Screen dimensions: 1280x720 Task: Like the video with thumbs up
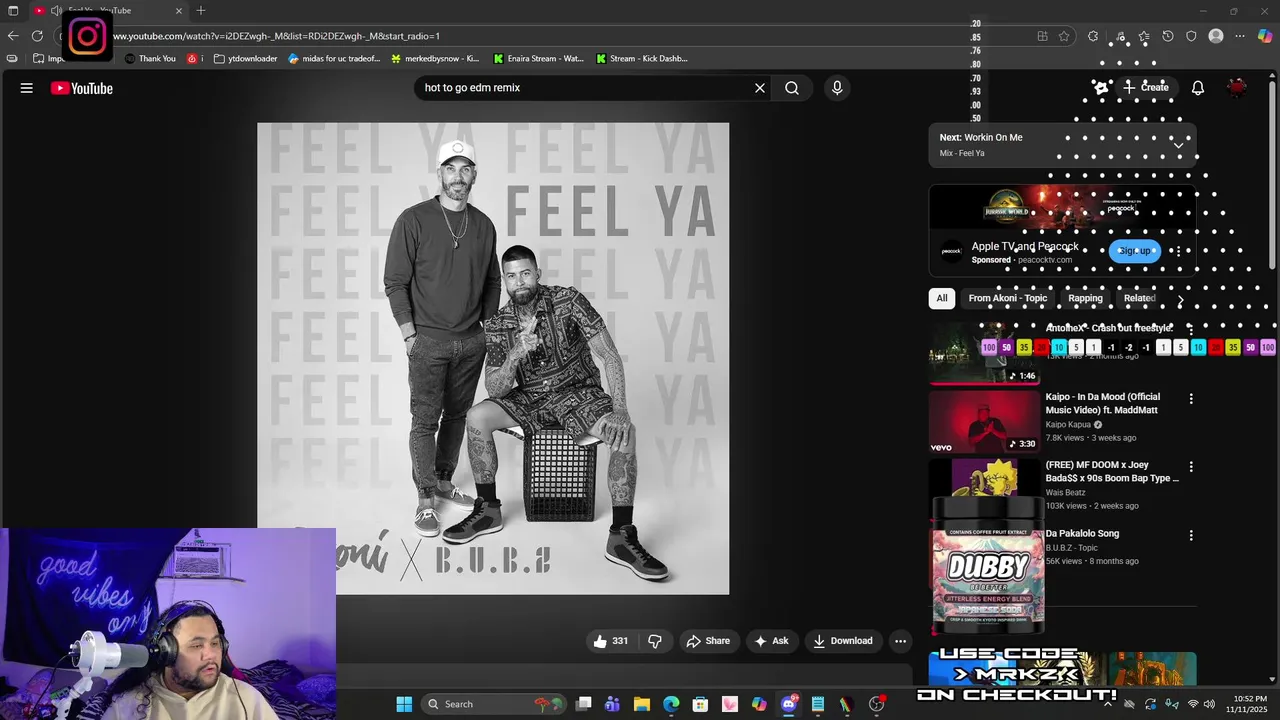click(x=611, y=641)
